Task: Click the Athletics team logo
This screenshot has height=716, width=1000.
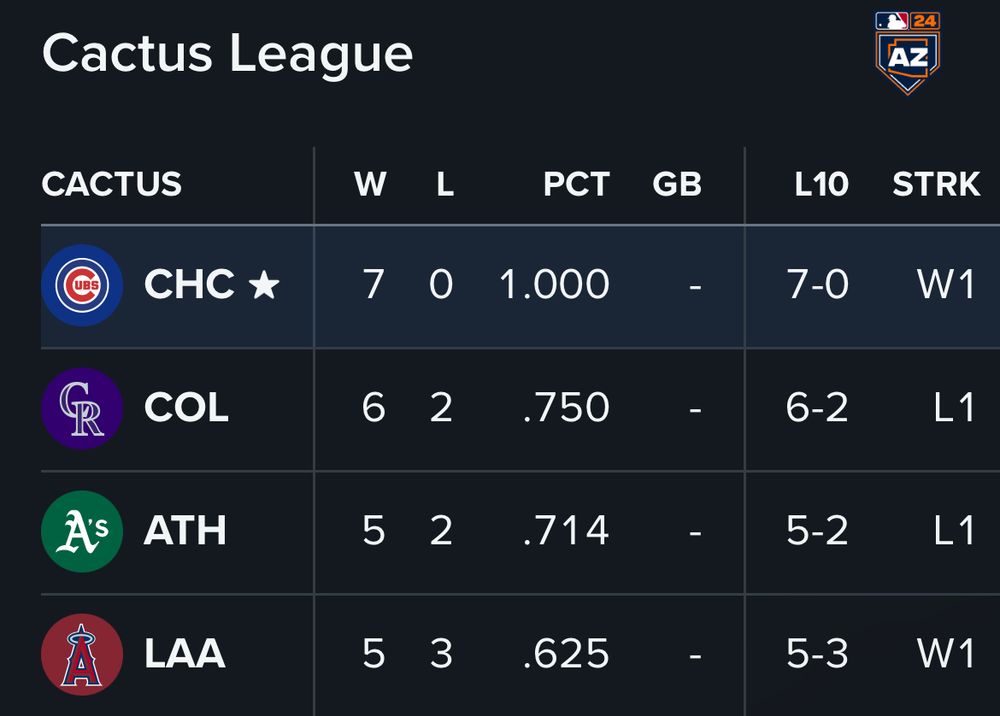Action: pyautogui.click(x=82, y=531)
